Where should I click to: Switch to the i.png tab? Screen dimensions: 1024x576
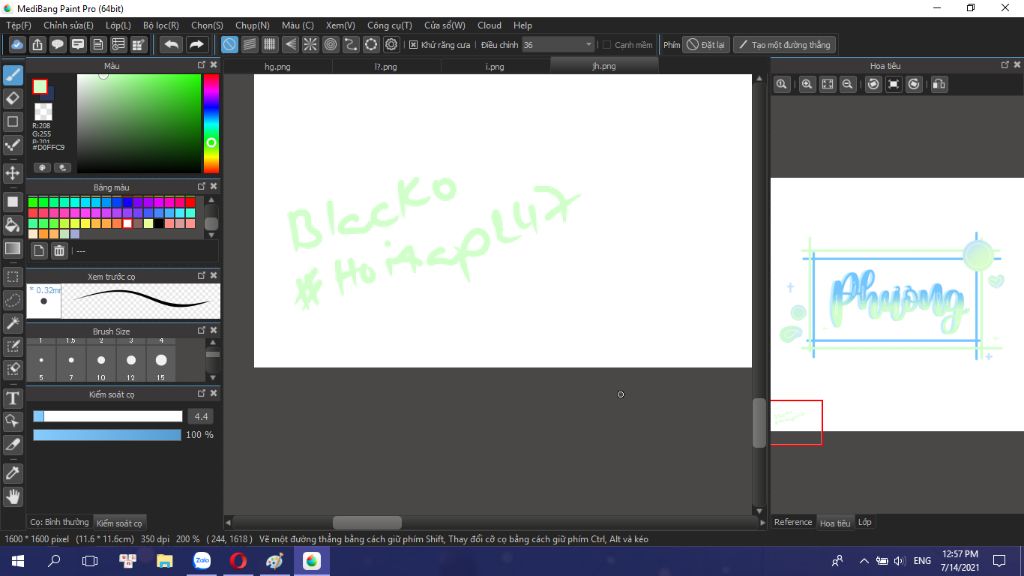point(494,66)
